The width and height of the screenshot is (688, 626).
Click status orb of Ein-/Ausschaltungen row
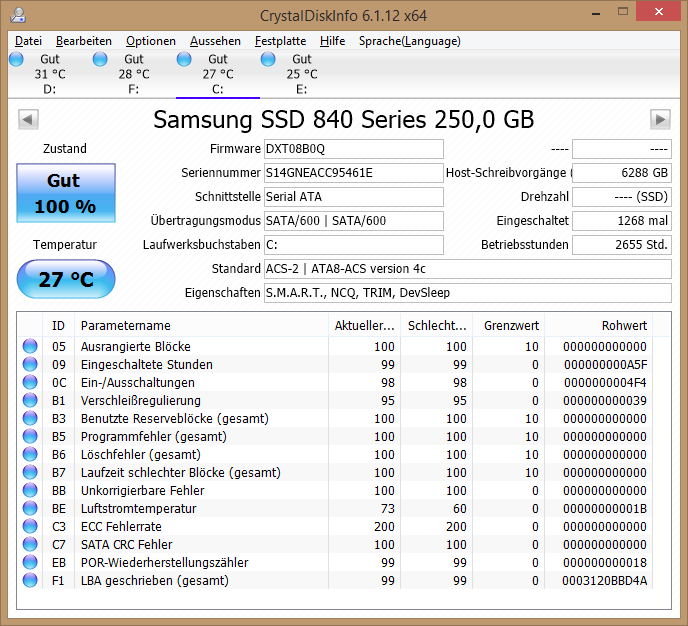point(30,382)
